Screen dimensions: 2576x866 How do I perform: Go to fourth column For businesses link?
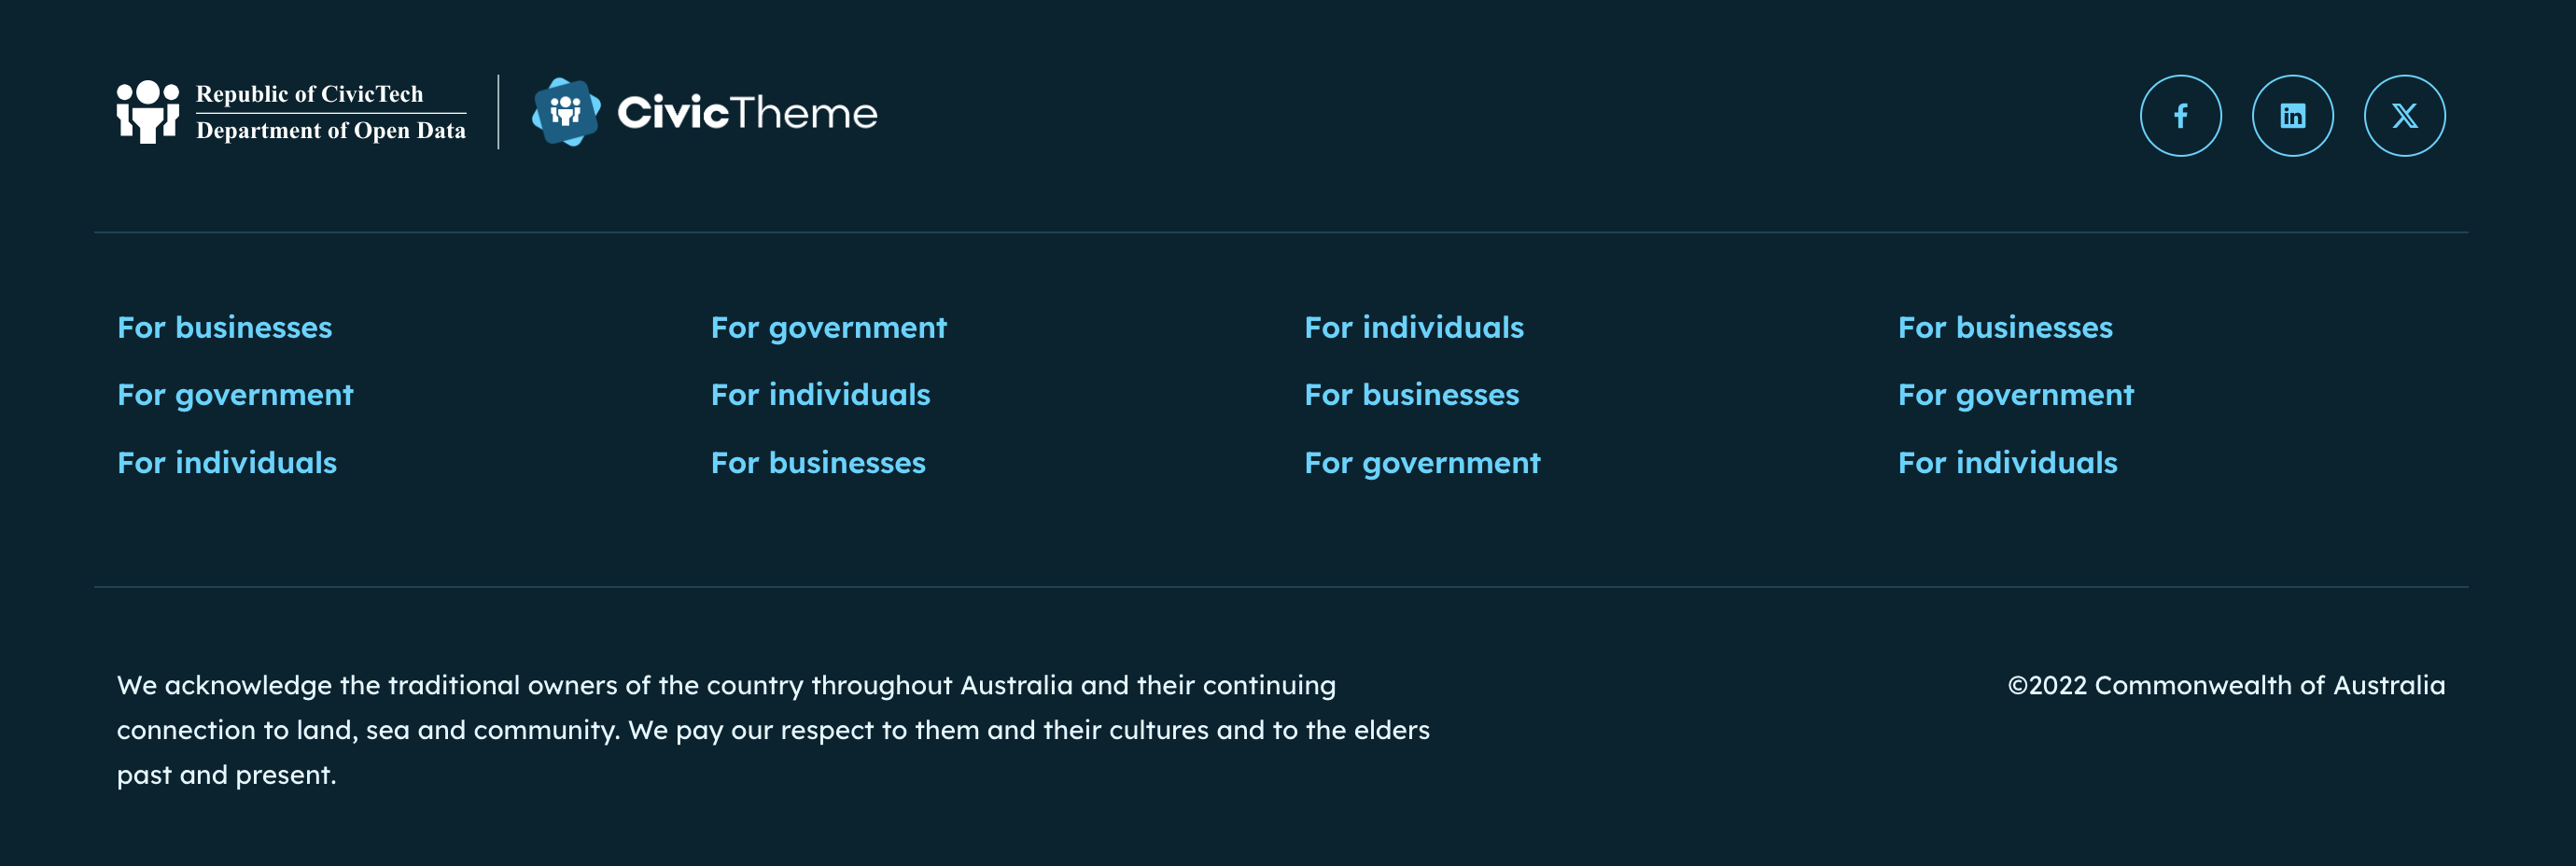point(2005,328)
